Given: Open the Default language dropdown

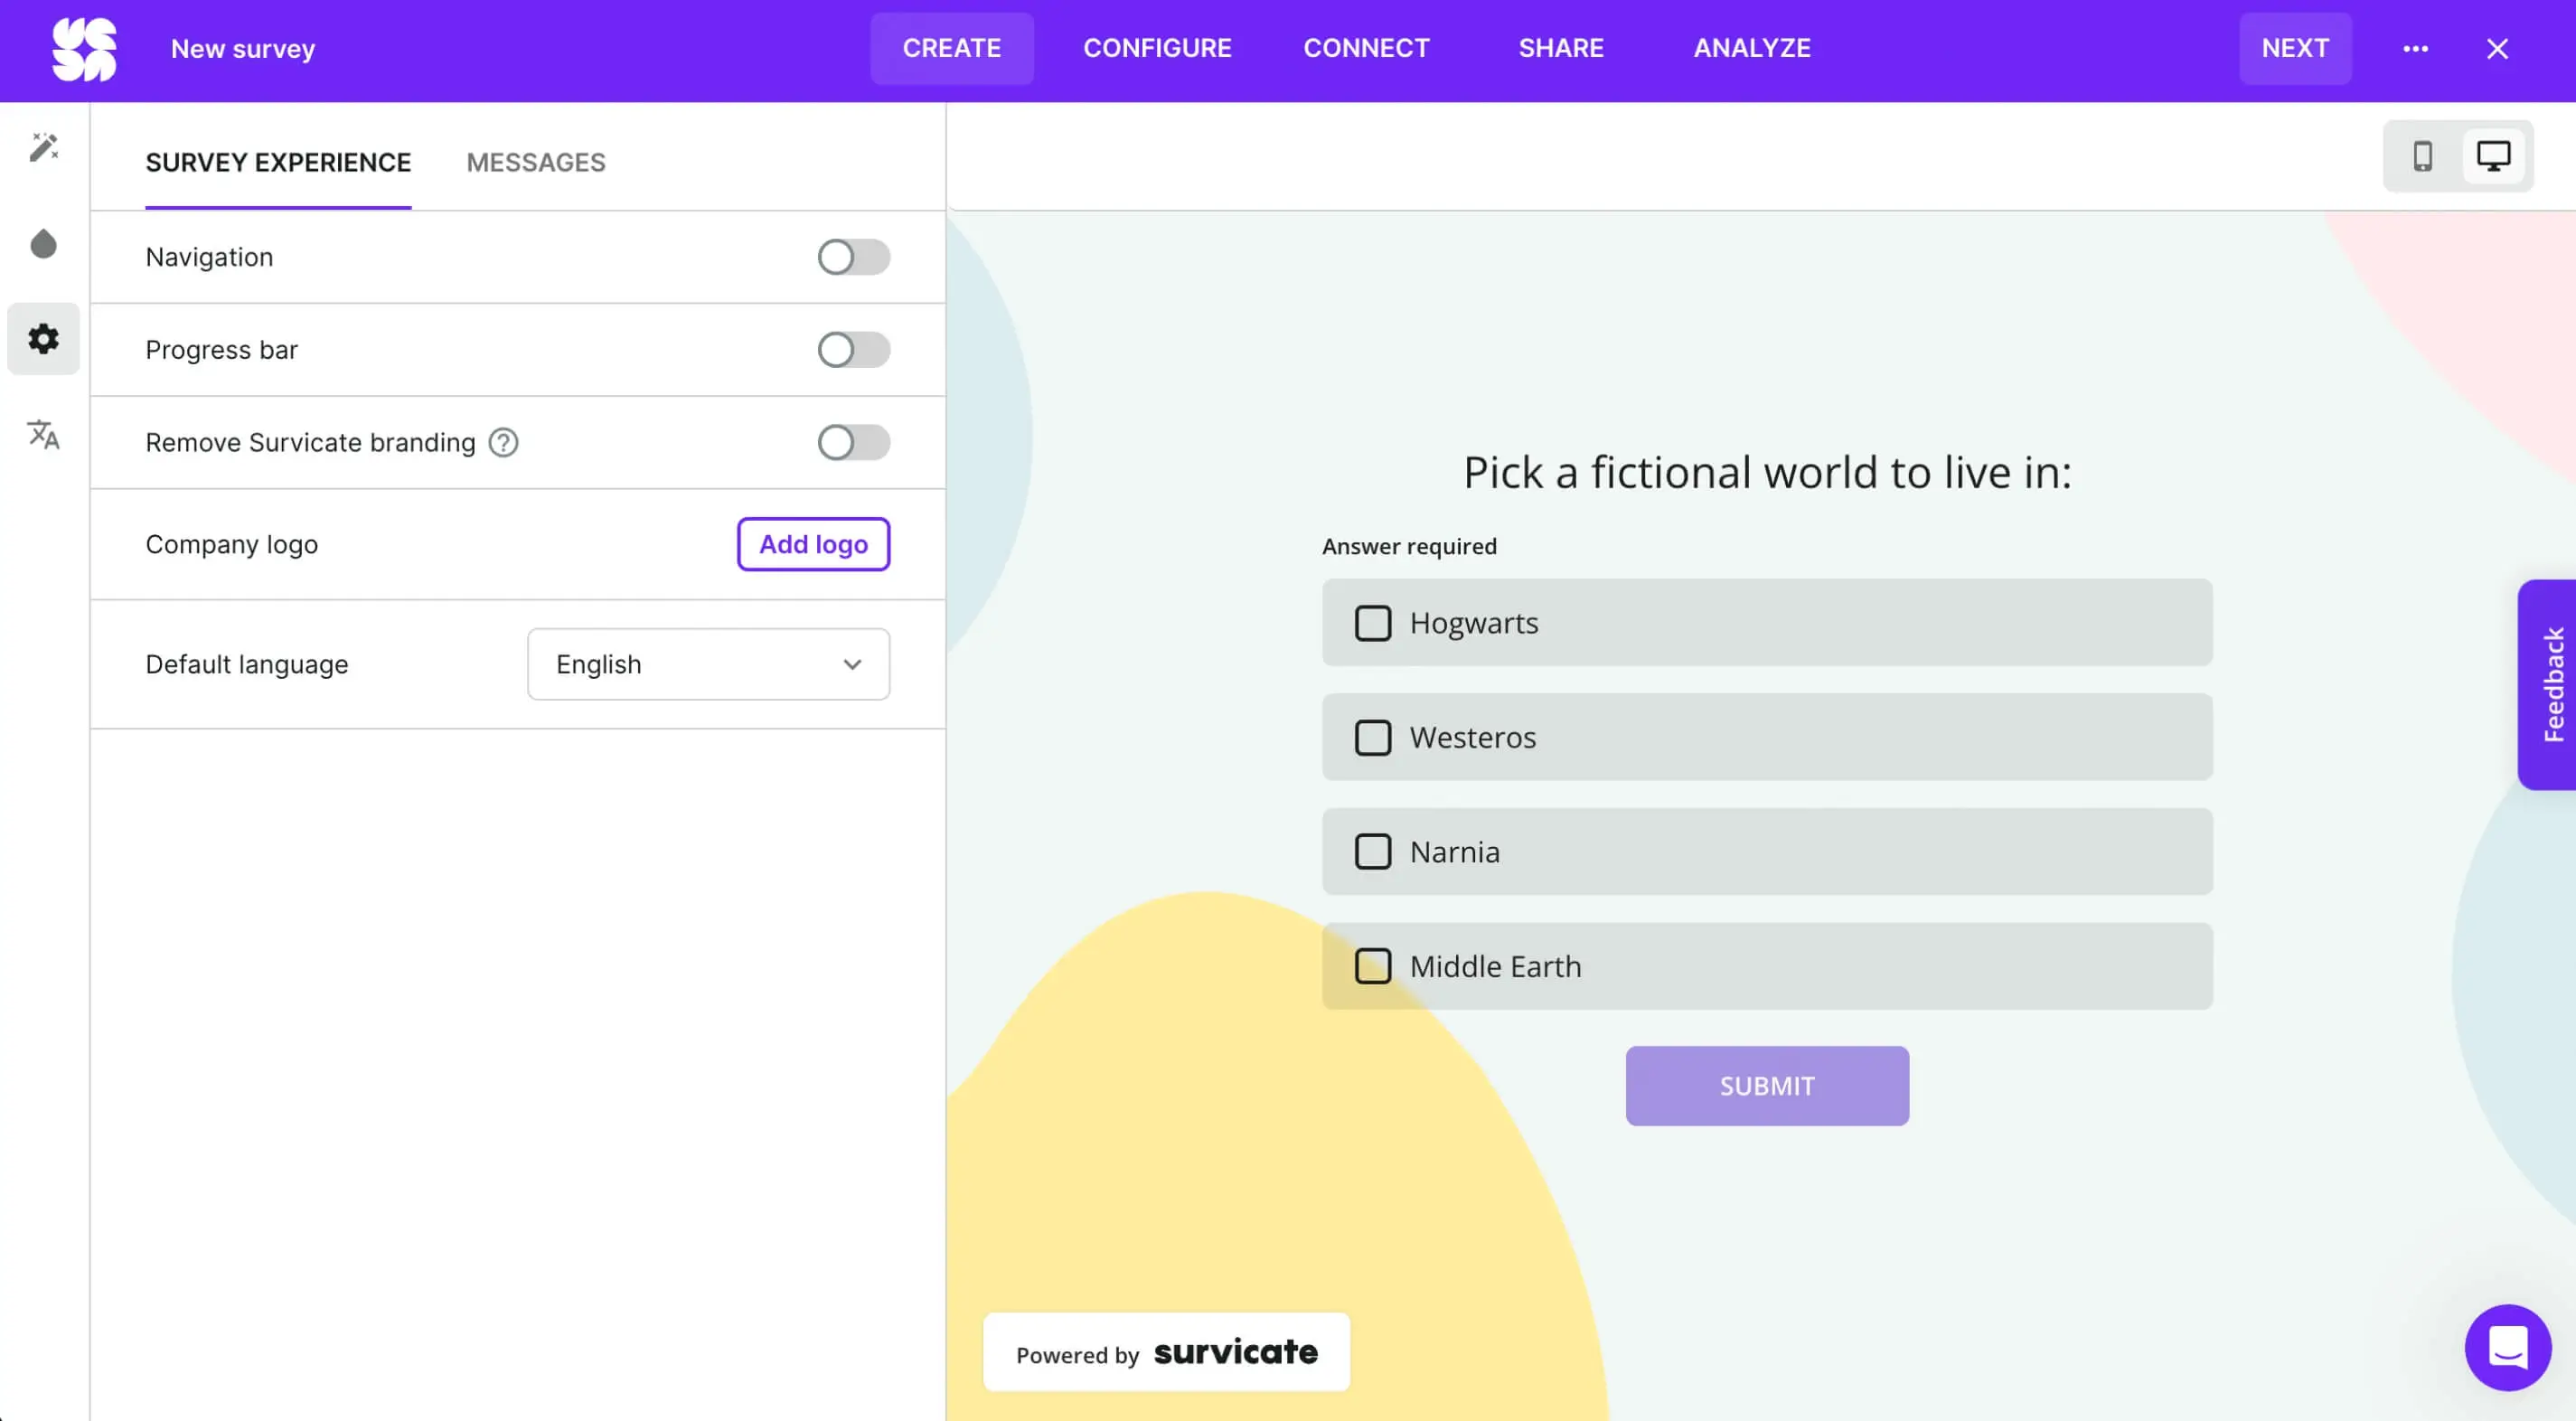Looking at the screenshot, I should tap(708, 664).
